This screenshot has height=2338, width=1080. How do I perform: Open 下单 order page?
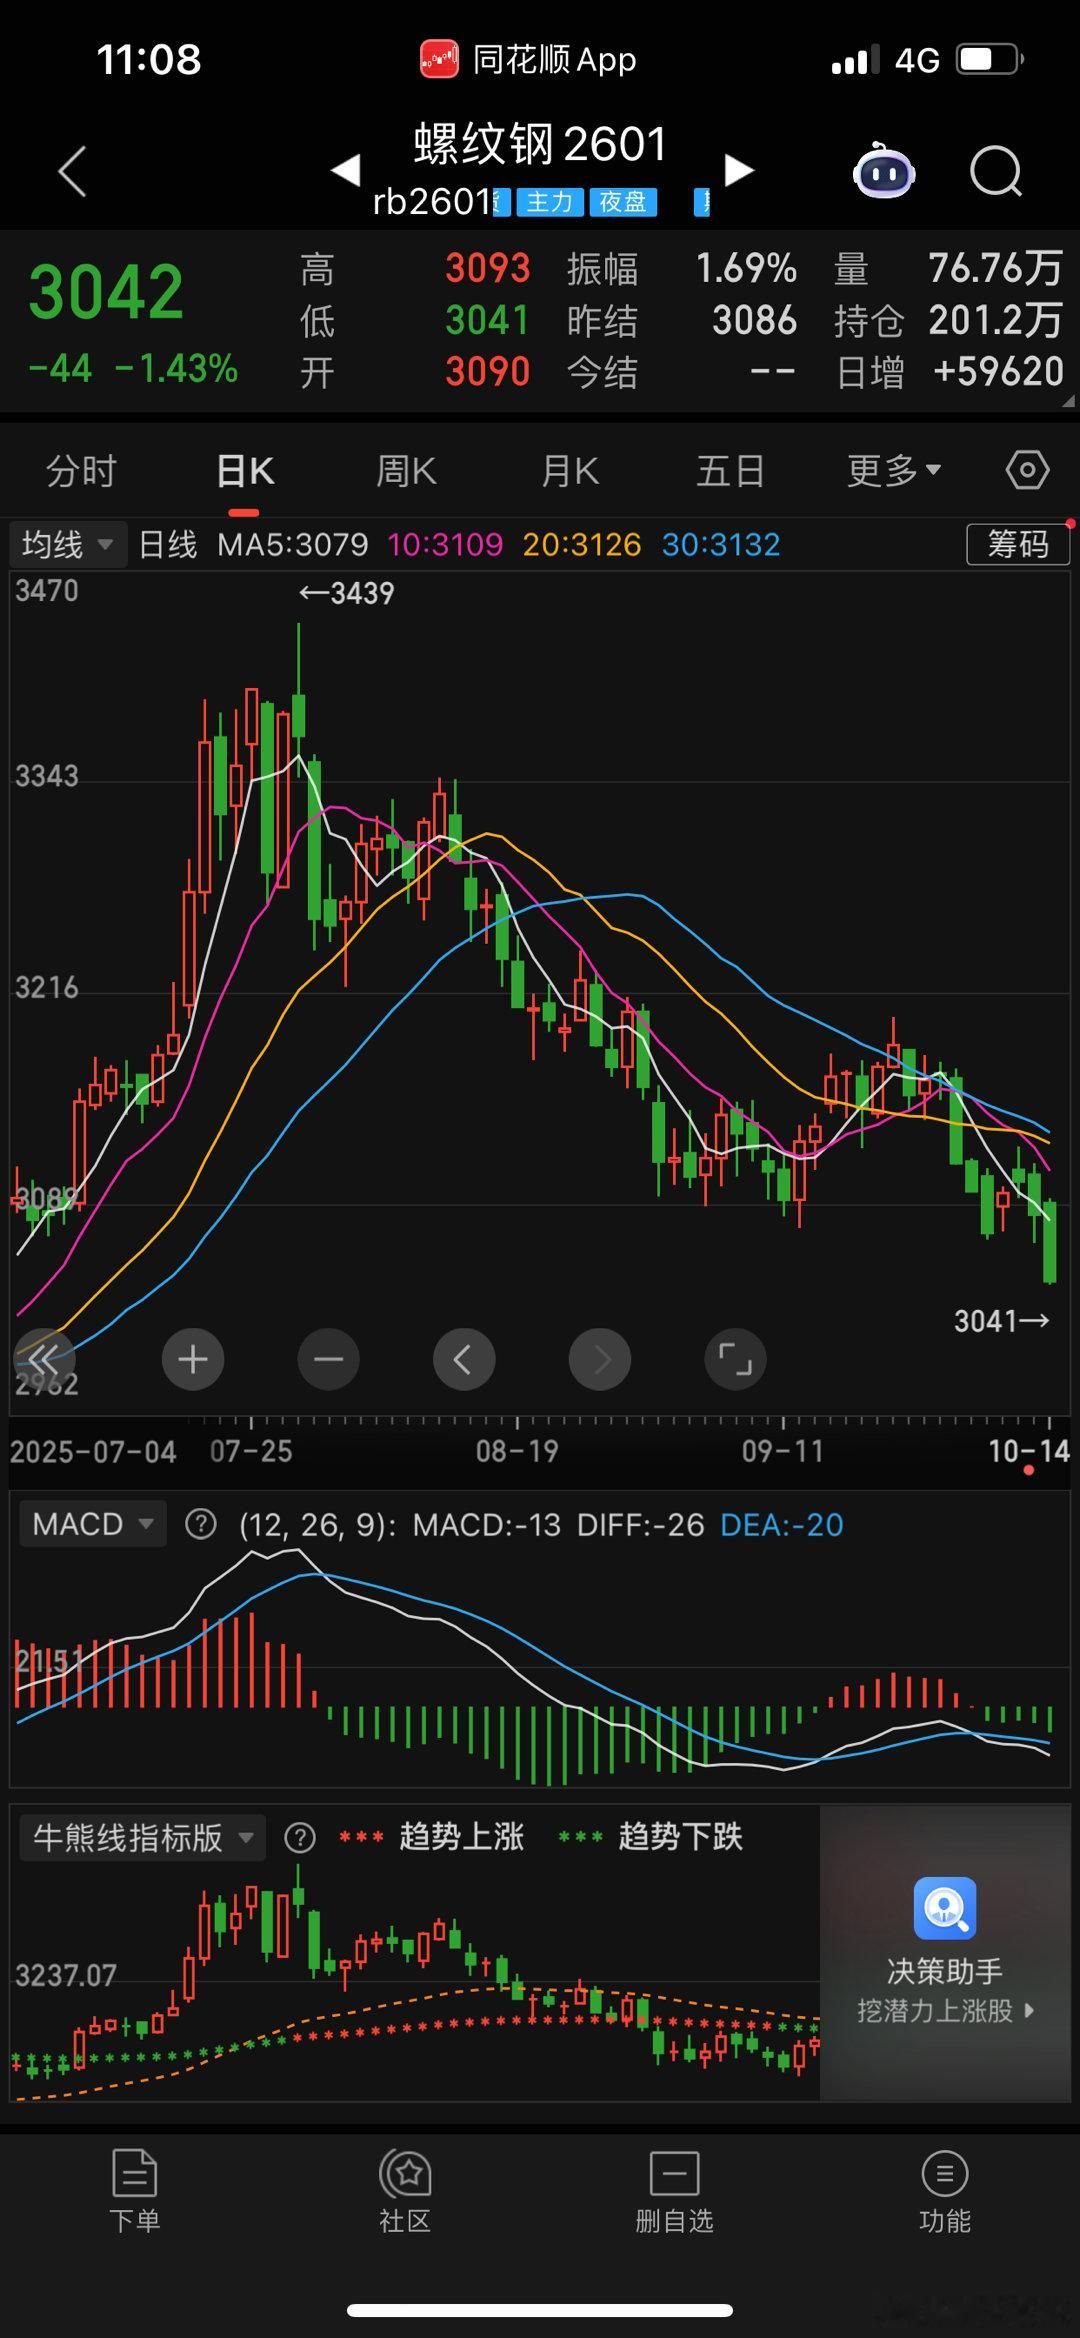(135, 2190)
